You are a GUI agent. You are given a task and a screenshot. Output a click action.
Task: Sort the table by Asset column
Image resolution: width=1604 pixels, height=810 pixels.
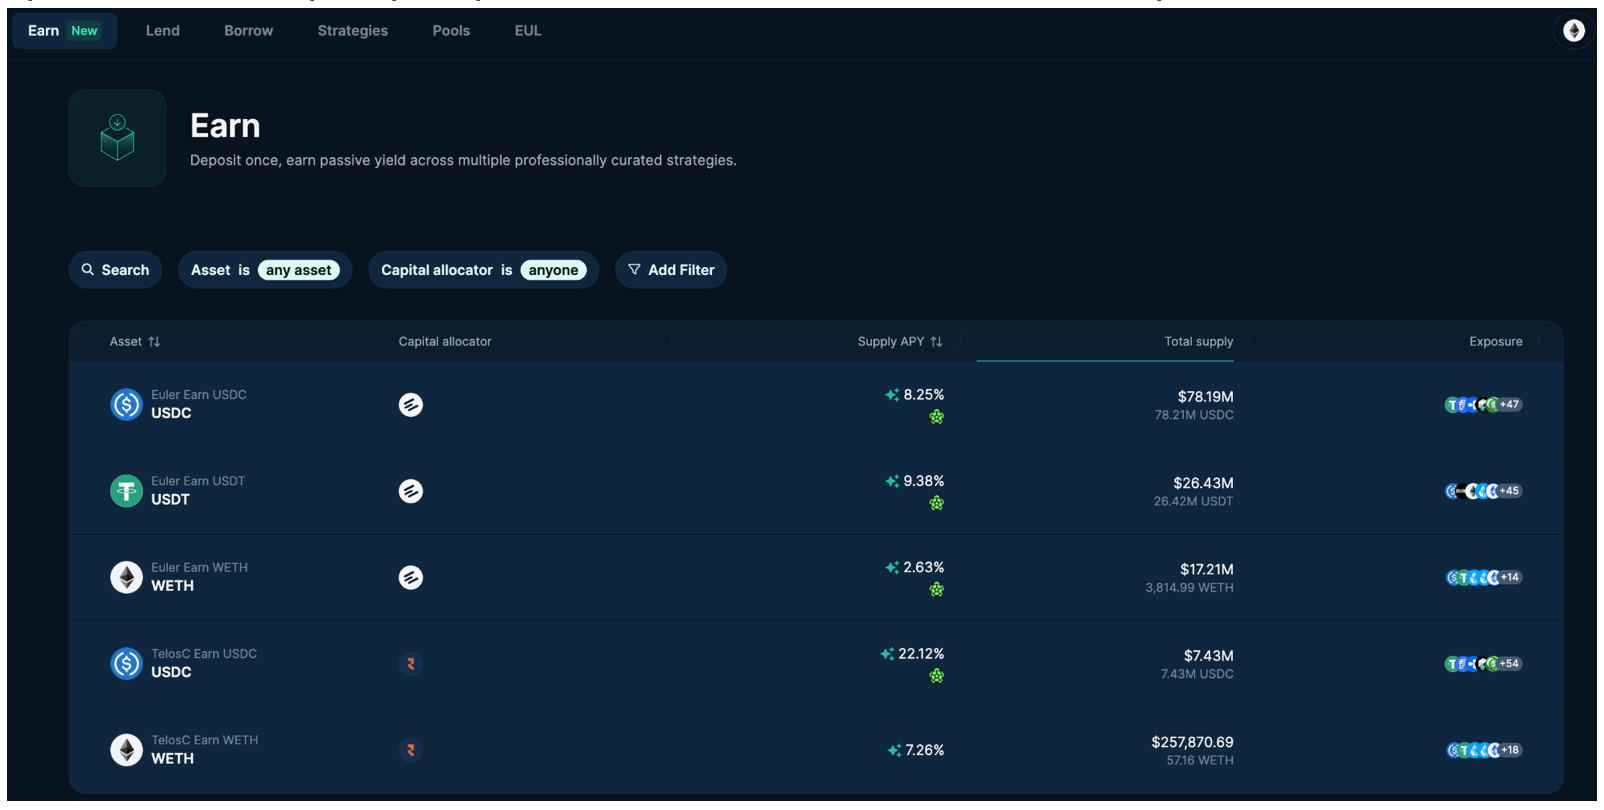coord(134,342)
